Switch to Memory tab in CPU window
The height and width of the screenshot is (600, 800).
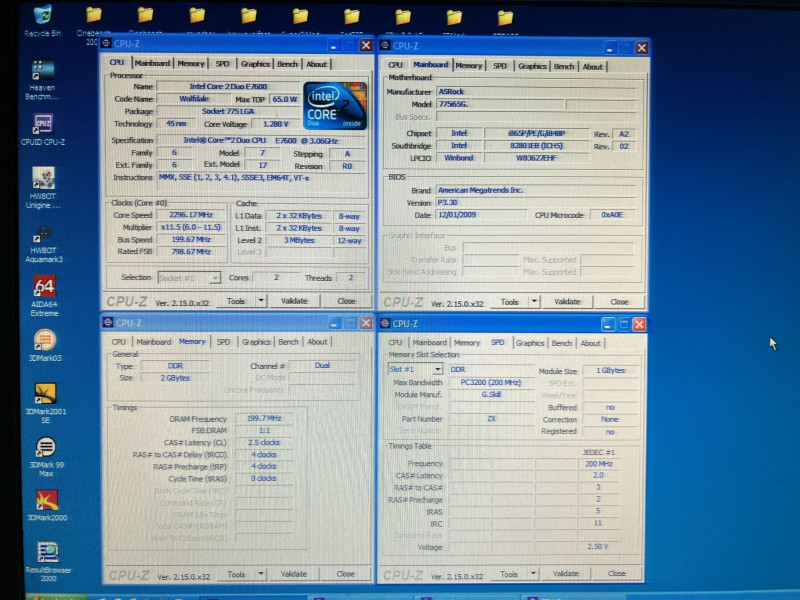[x=191, y=64]
